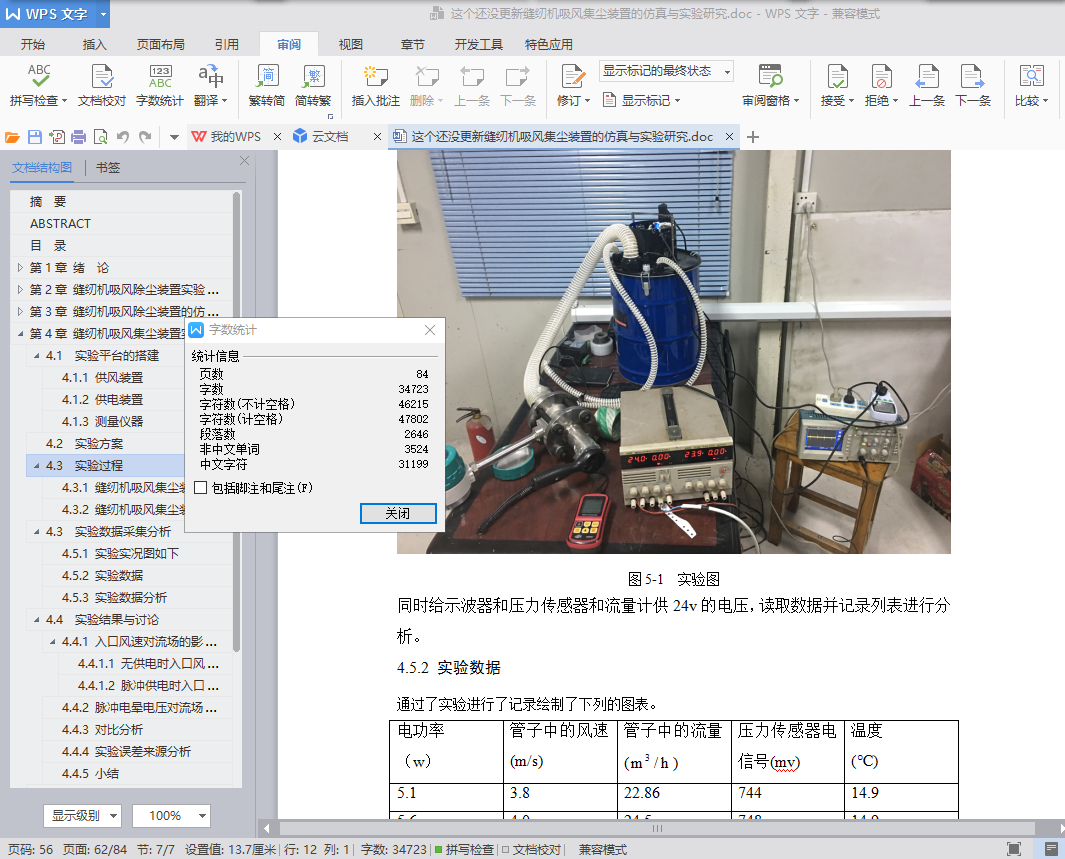
Task: Click the redo arrow icon
Action: (145, 137)
